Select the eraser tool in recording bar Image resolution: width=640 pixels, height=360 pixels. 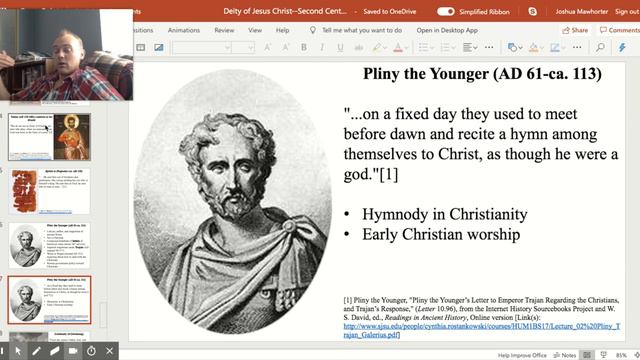55,351
